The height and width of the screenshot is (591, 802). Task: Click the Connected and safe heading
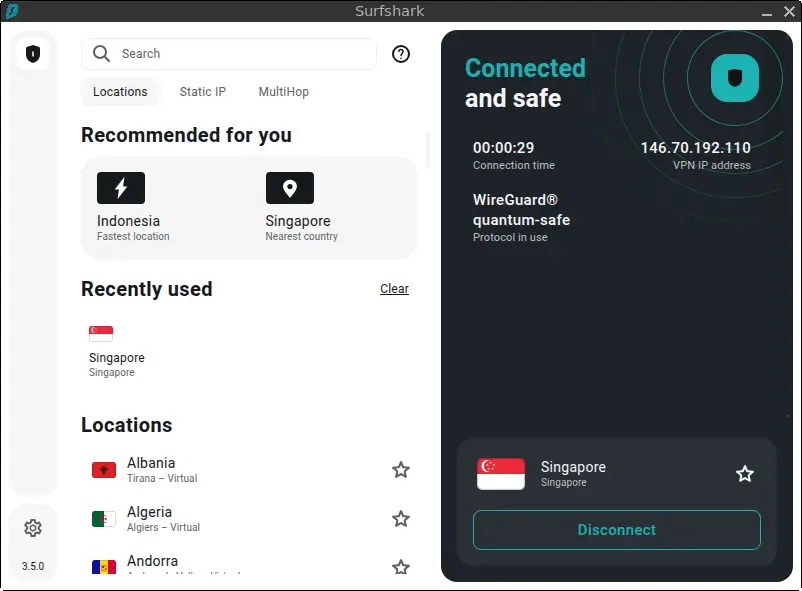tap(525, 83)
